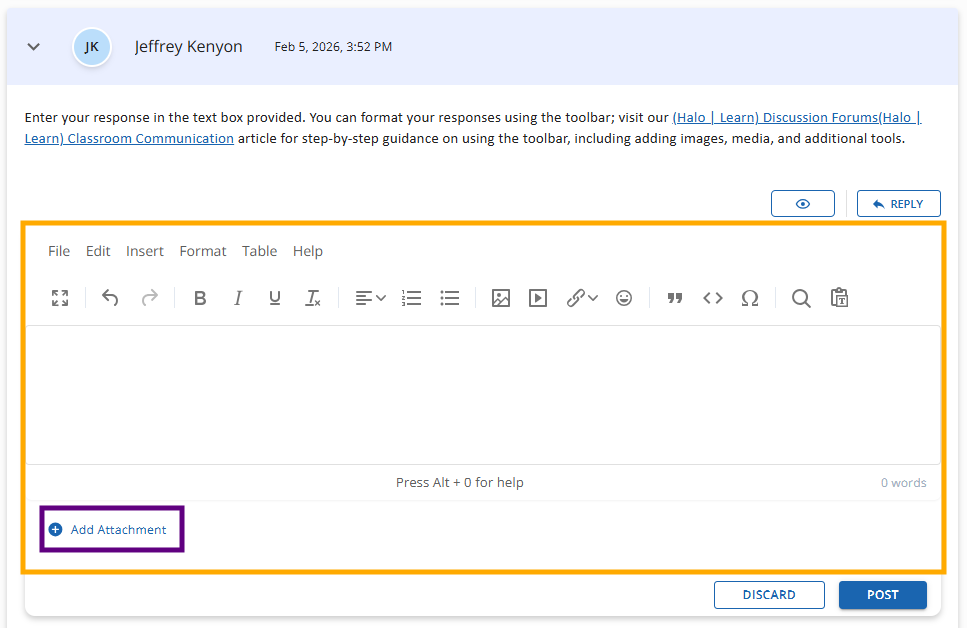Toggle italic text formatting
This screenshot has width=967, height=628.
tap(238, 298)
